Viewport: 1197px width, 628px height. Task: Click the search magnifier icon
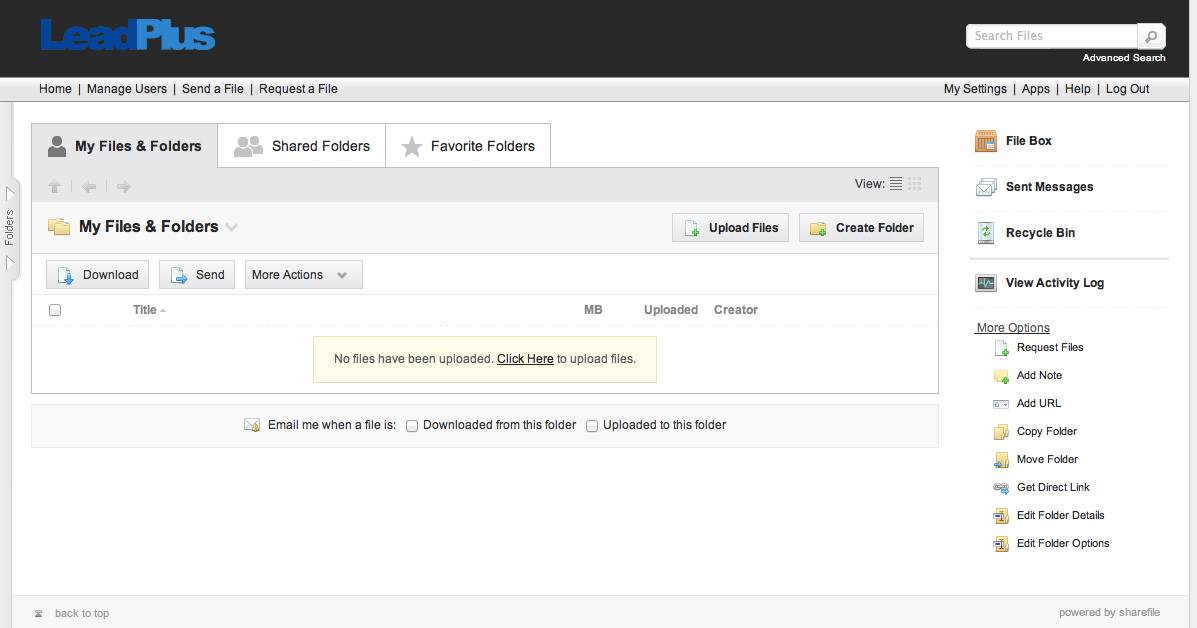(x=1151, y=36)
